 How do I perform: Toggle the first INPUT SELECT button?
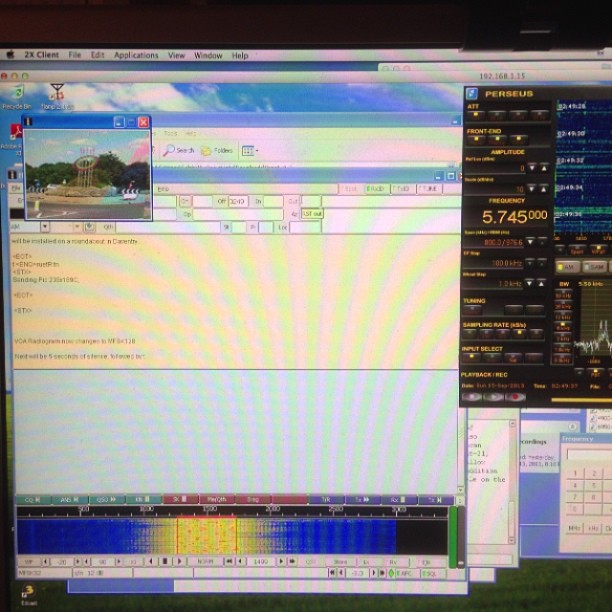pos(471,357)
